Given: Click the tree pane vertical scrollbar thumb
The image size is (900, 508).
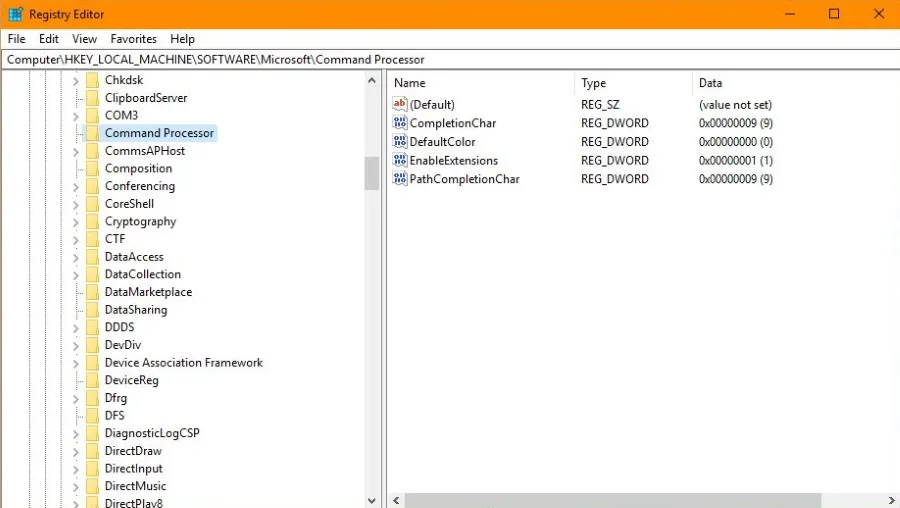Looking at the screenshot, I should point(372,173).
